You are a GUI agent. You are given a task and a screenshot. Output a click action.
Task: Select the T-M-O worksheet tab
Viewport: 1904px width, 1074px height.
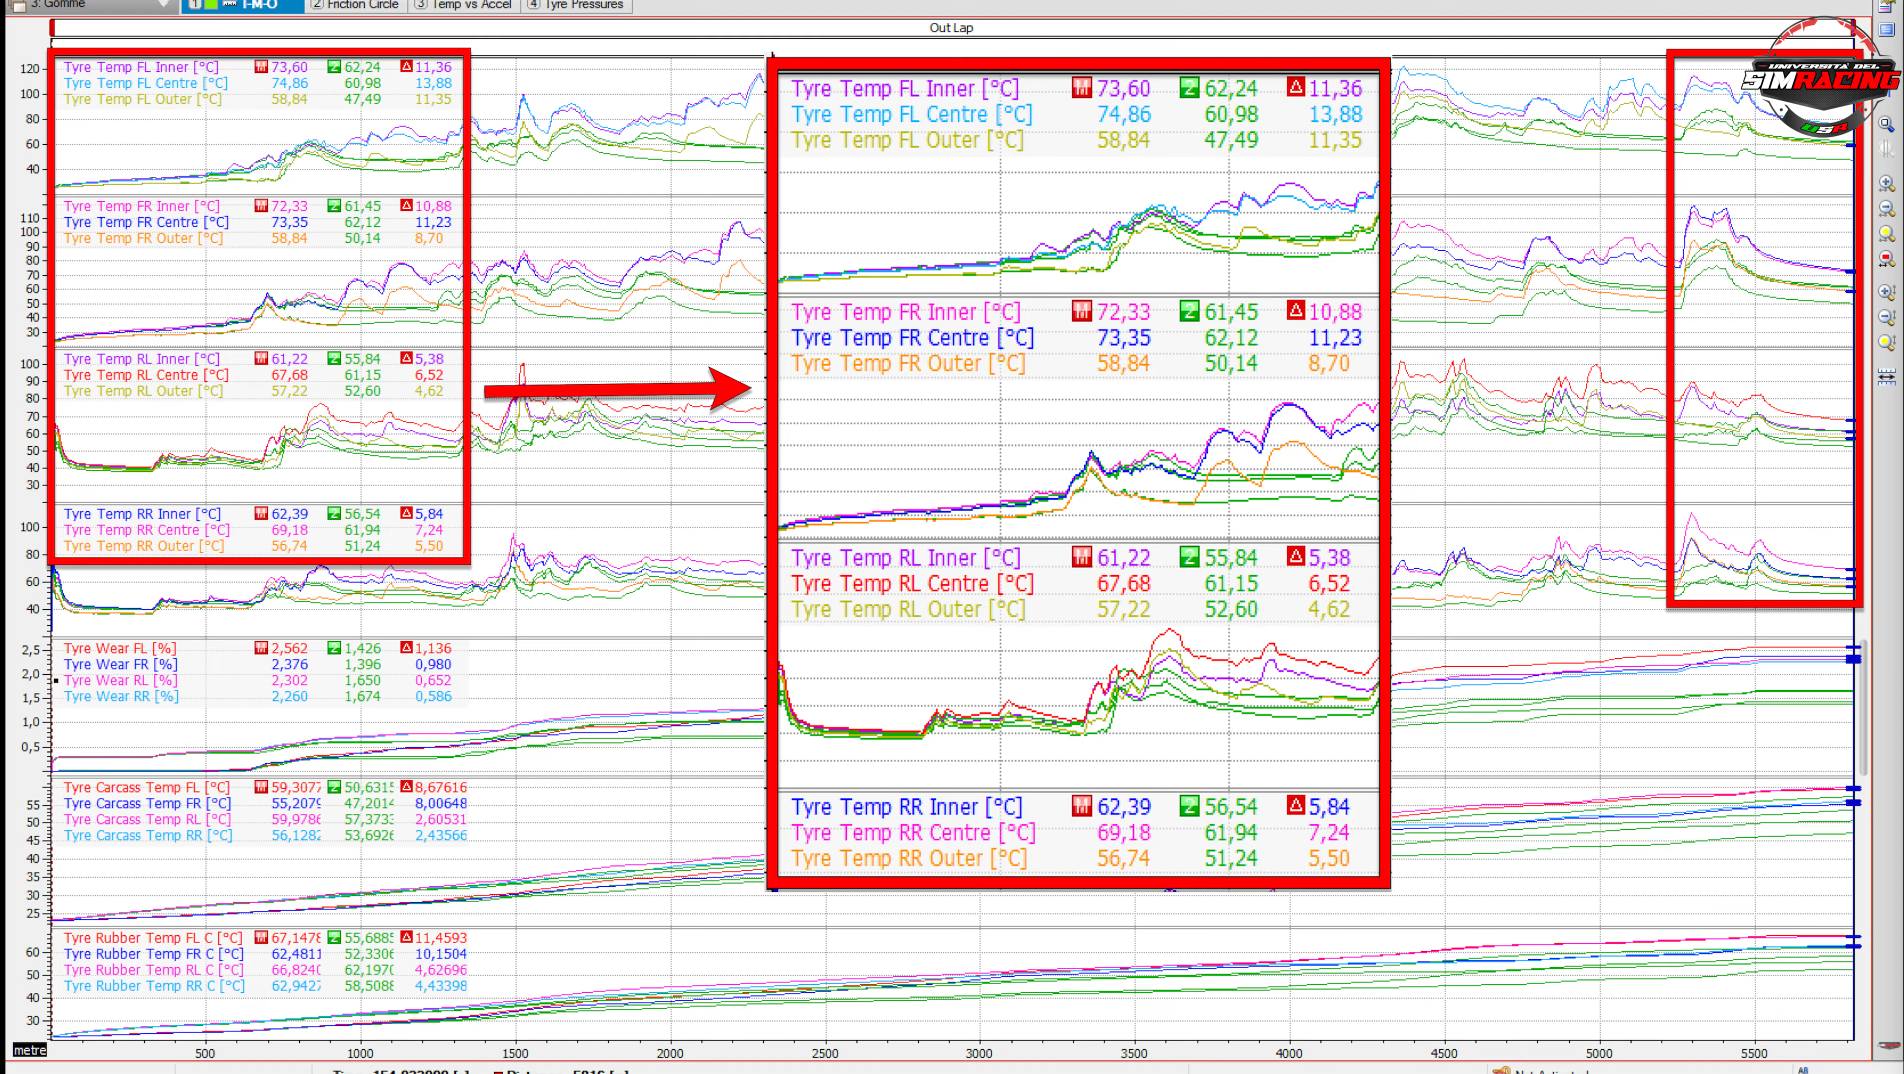pos(258,5)
